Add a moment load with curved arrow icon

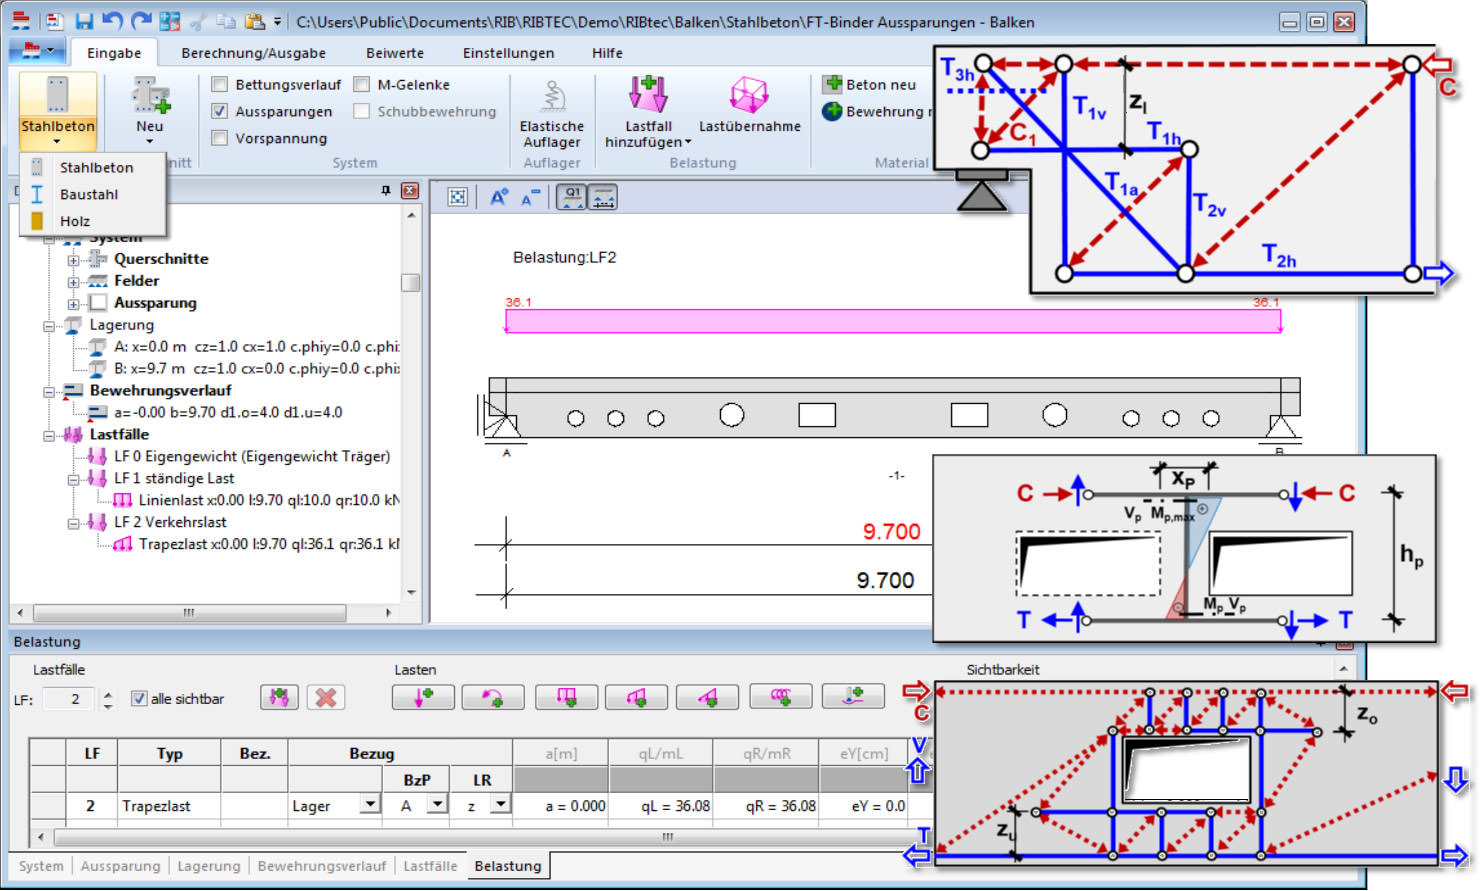click(x=494, y=697)
